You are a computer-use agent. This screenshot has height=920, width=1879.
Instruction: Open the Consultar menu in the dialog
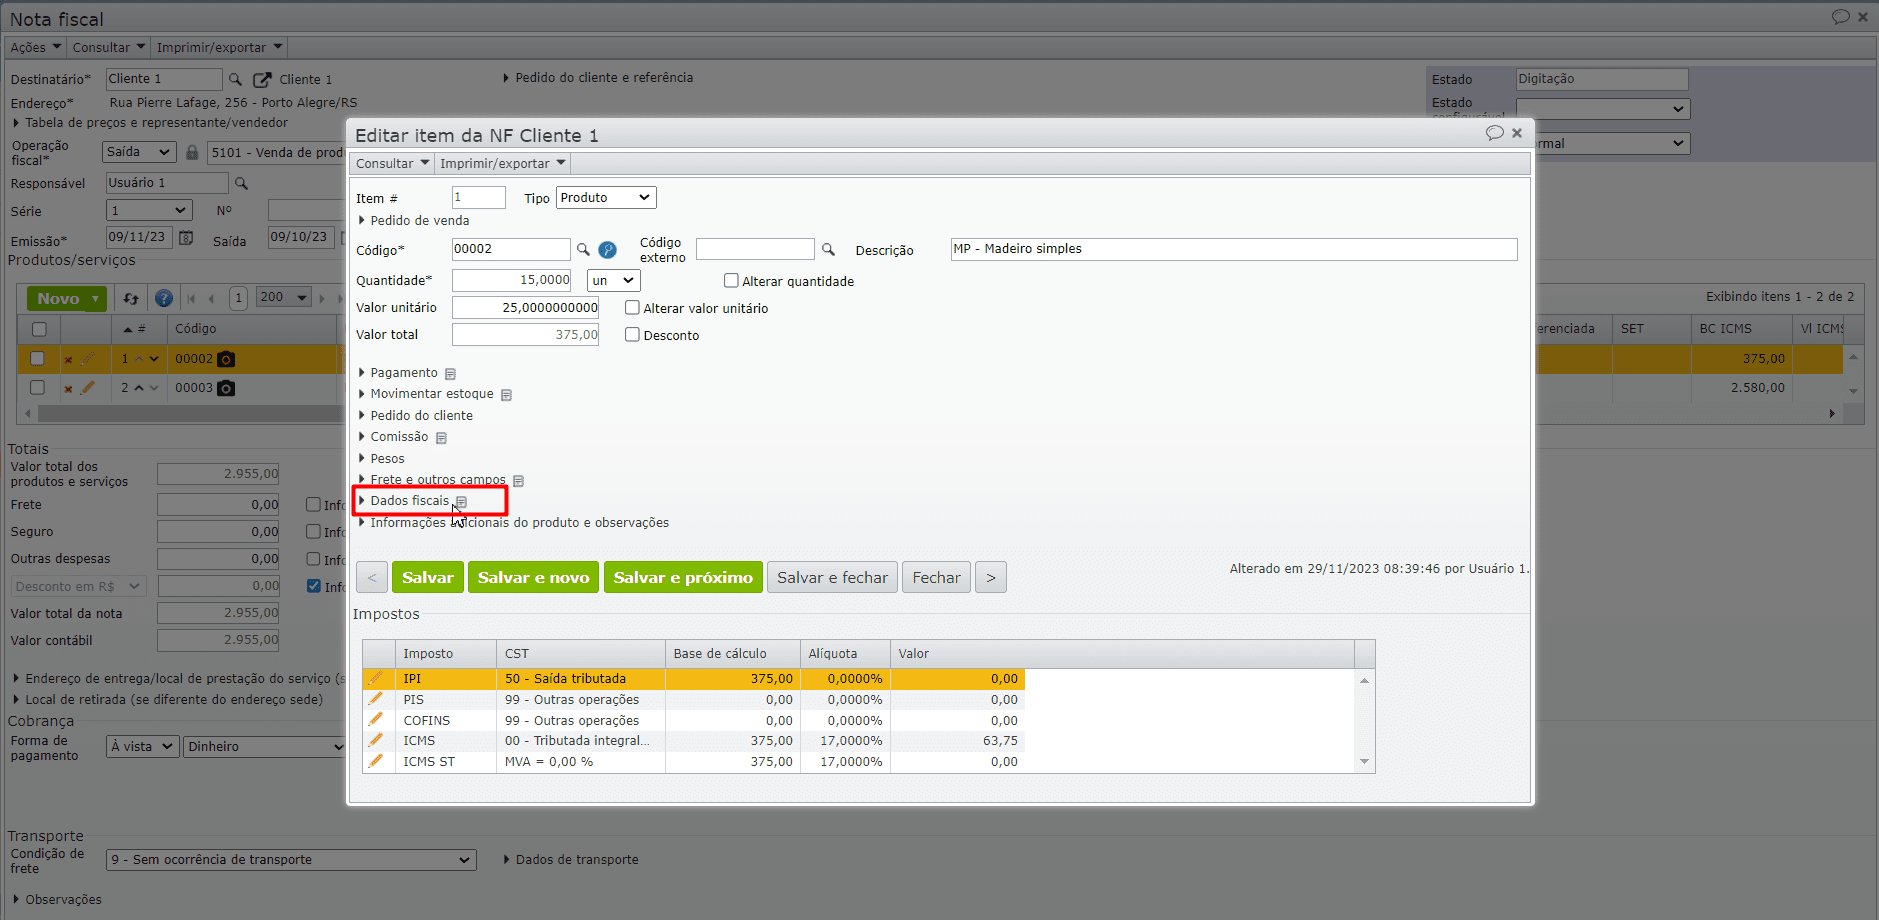pyautogui.click(x=392, y=163)
